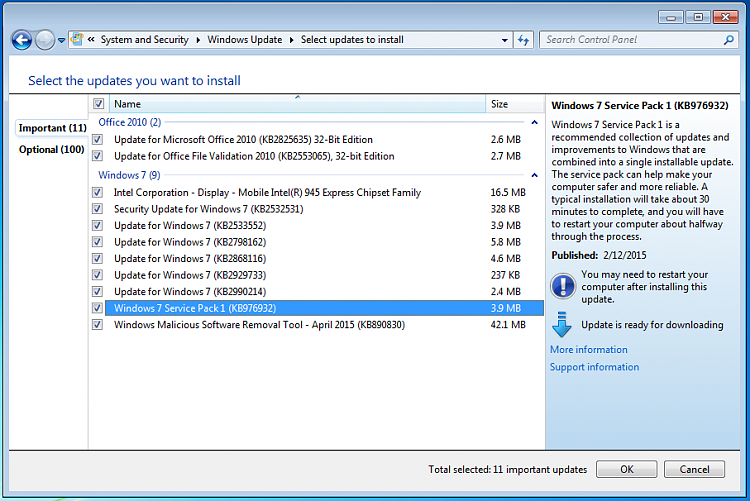Click Total selected 11 important updates text
Screen dimensions: 750x501
(507, 469)
